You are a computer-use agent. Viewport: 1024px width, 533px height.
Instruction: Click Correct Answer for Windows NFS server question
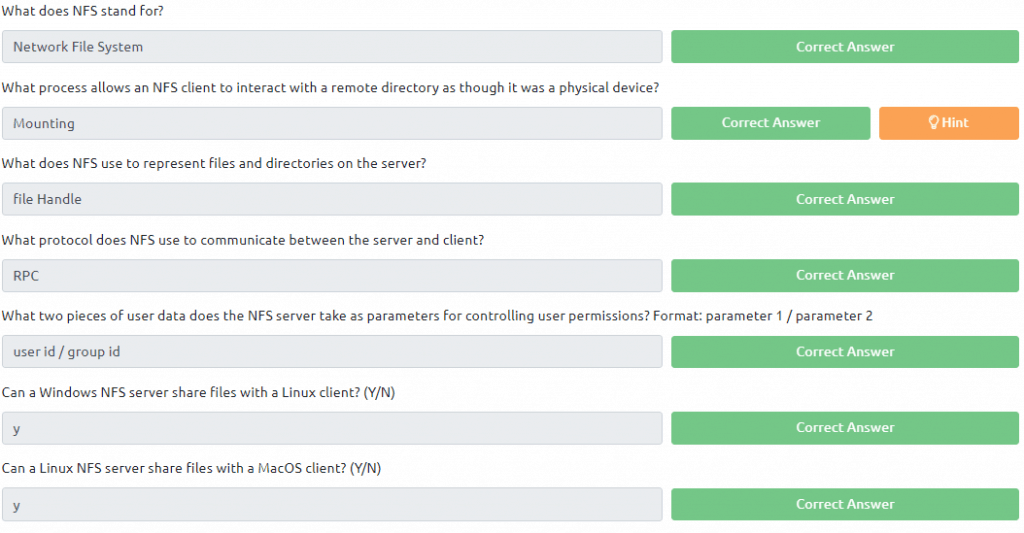(844, 428)
